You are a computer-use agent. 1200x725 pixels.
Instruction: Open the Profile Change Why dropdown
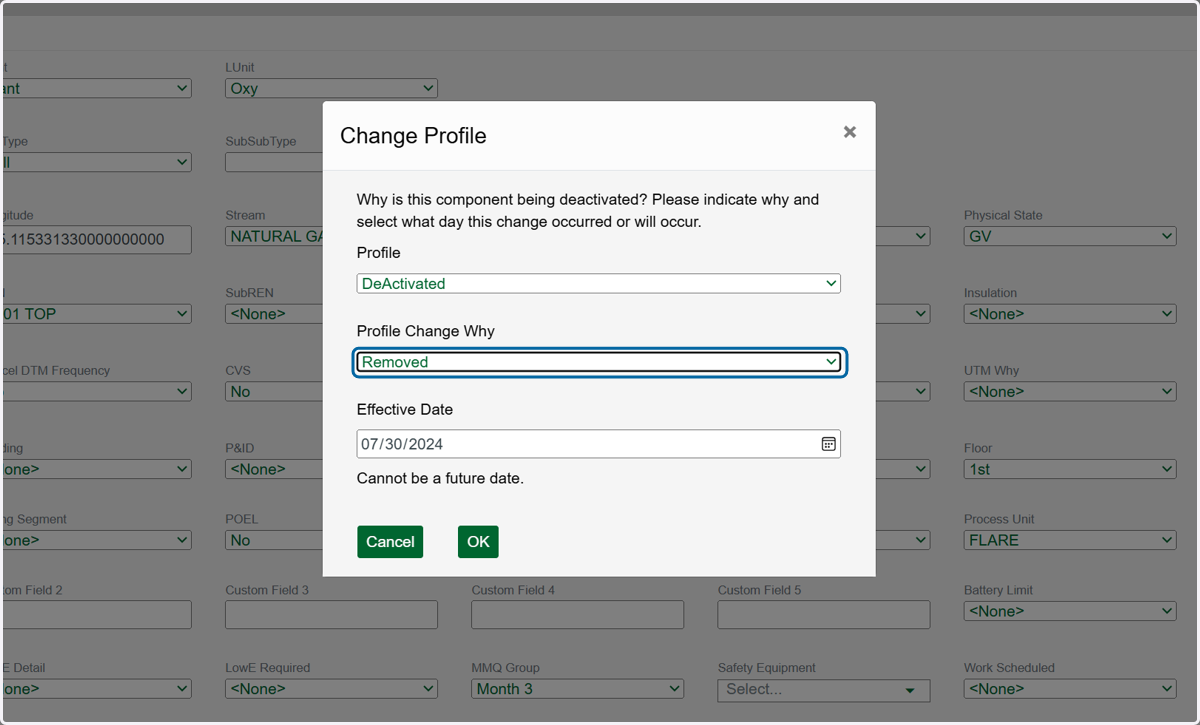[598, 362]
